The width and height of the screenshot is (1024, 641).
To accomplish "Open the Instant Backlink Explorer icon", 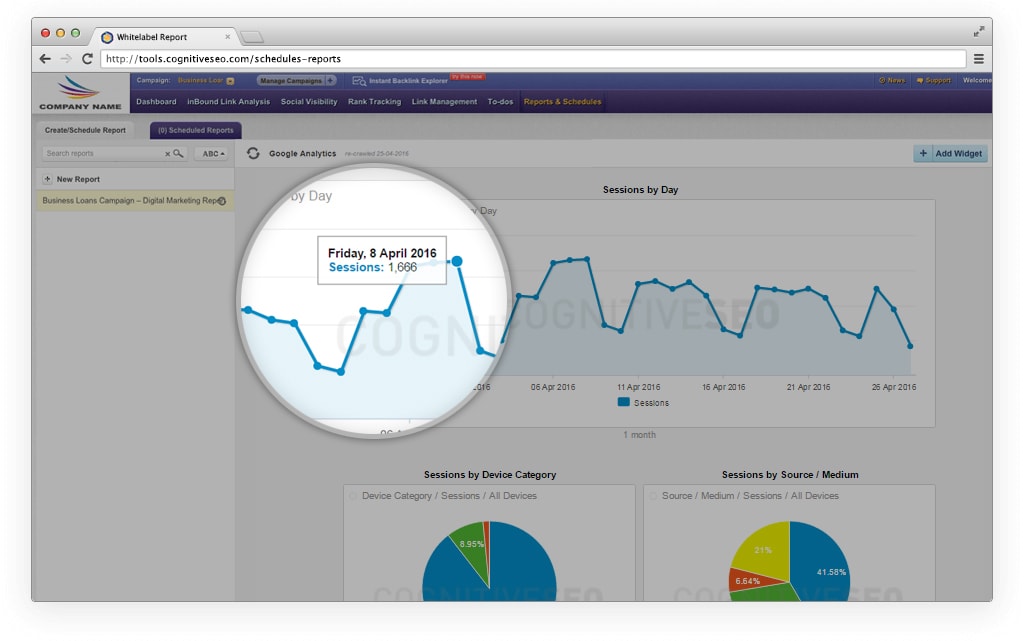I will (358, 80).
